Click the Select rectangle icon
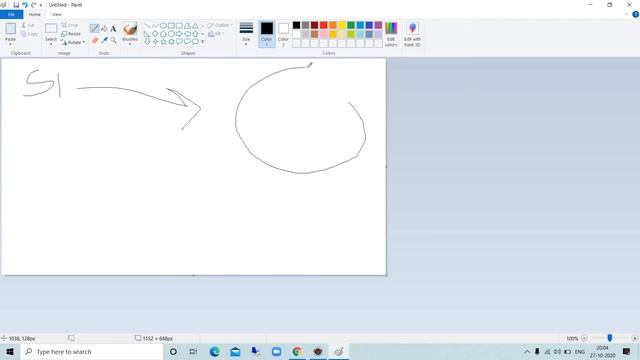 pyautogui.click(x=51, y=28)
